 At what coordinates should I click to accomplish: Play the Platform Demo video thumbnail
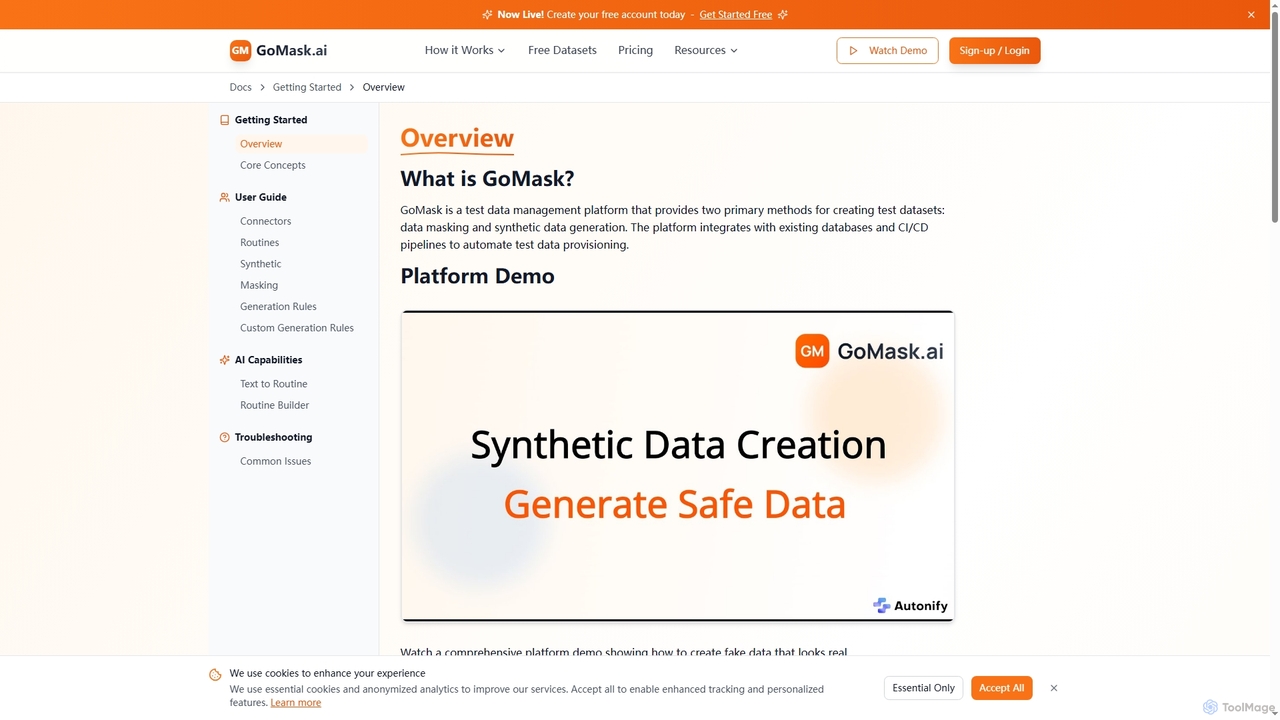point(678,466)
